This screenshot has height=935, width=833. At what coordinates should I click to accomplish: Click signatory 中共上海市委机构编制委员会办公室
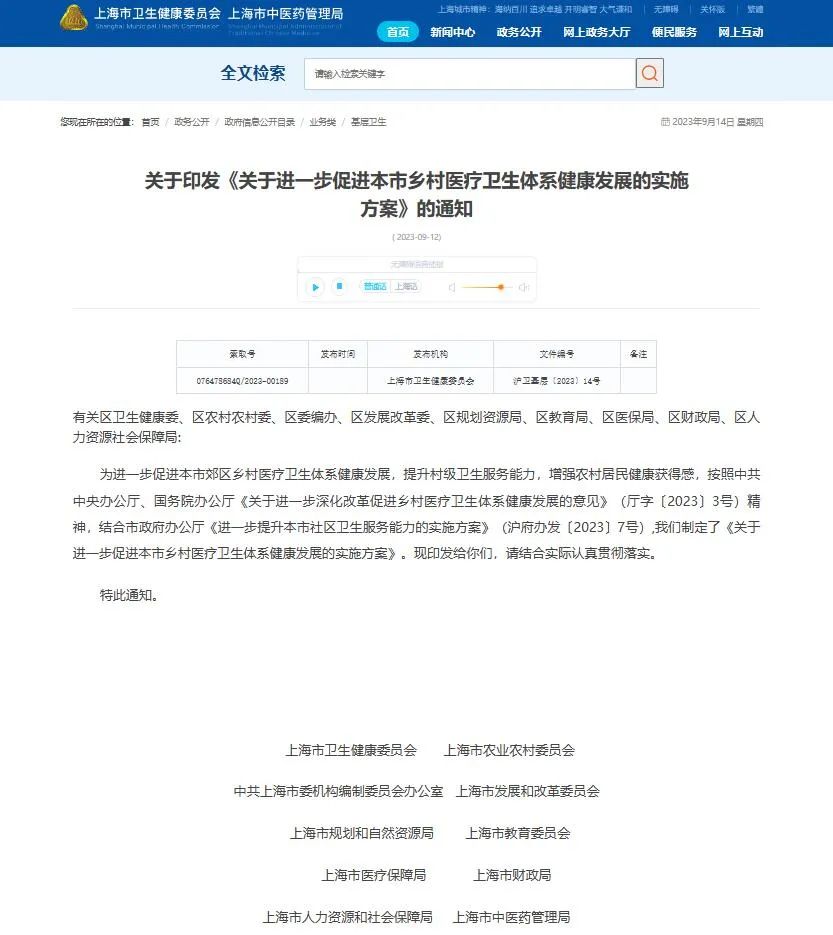(x=338, y=791)
